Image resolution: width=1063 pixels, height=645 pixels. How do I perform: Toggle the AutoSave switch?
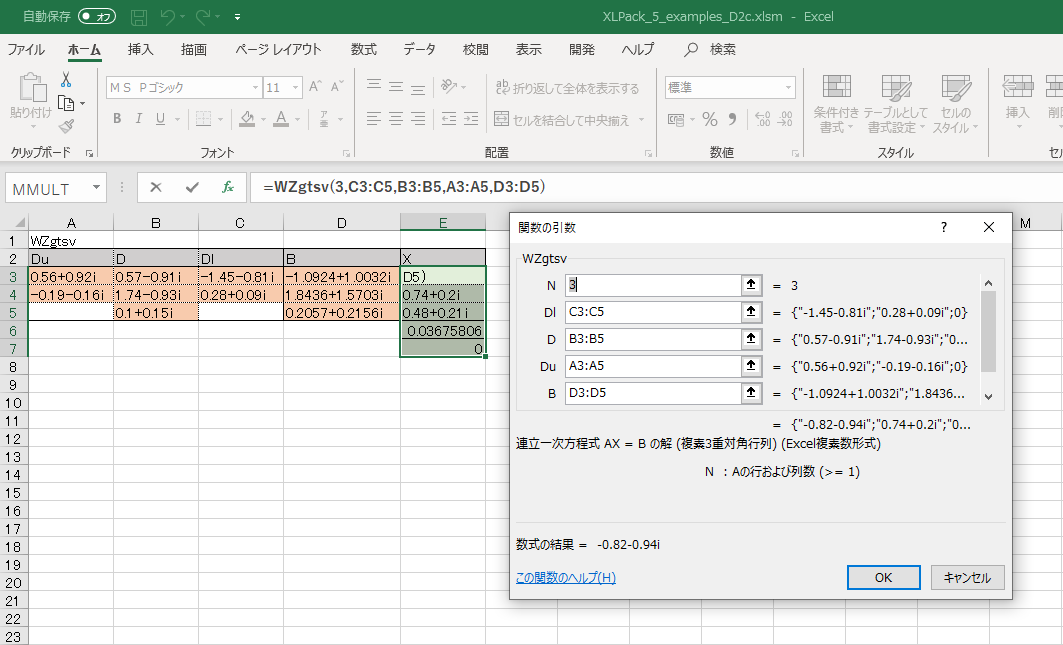(x=97, y=17)
